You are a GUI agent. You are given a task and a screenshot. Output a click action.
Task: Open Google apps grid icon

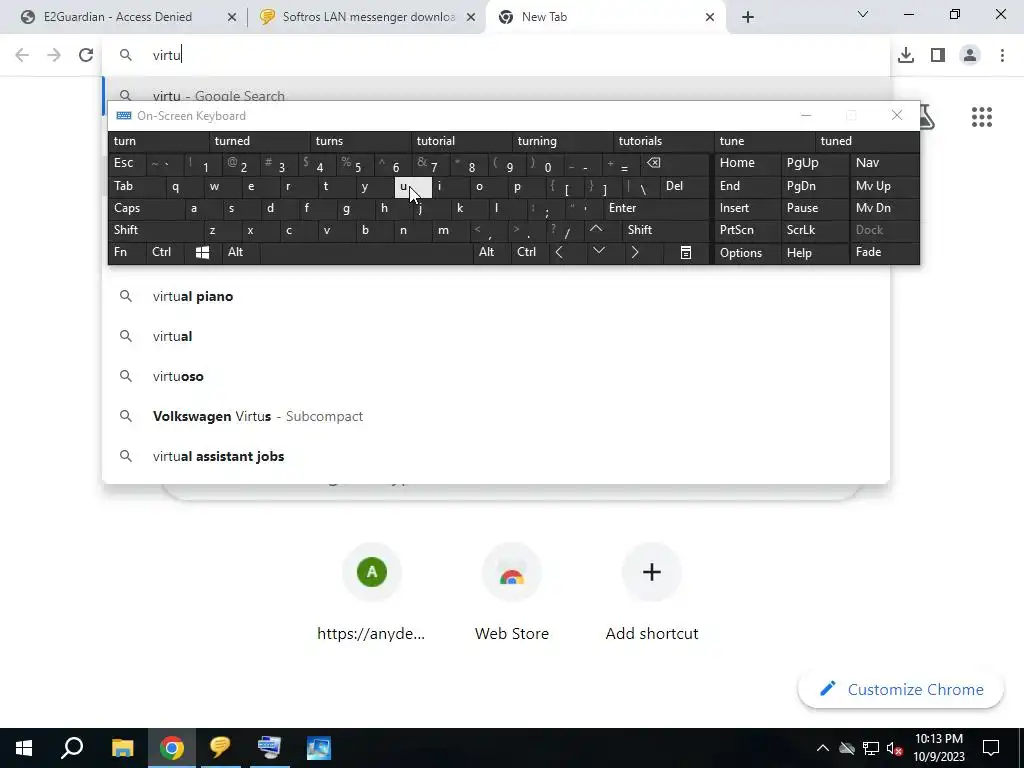click(x=982, y=118)
